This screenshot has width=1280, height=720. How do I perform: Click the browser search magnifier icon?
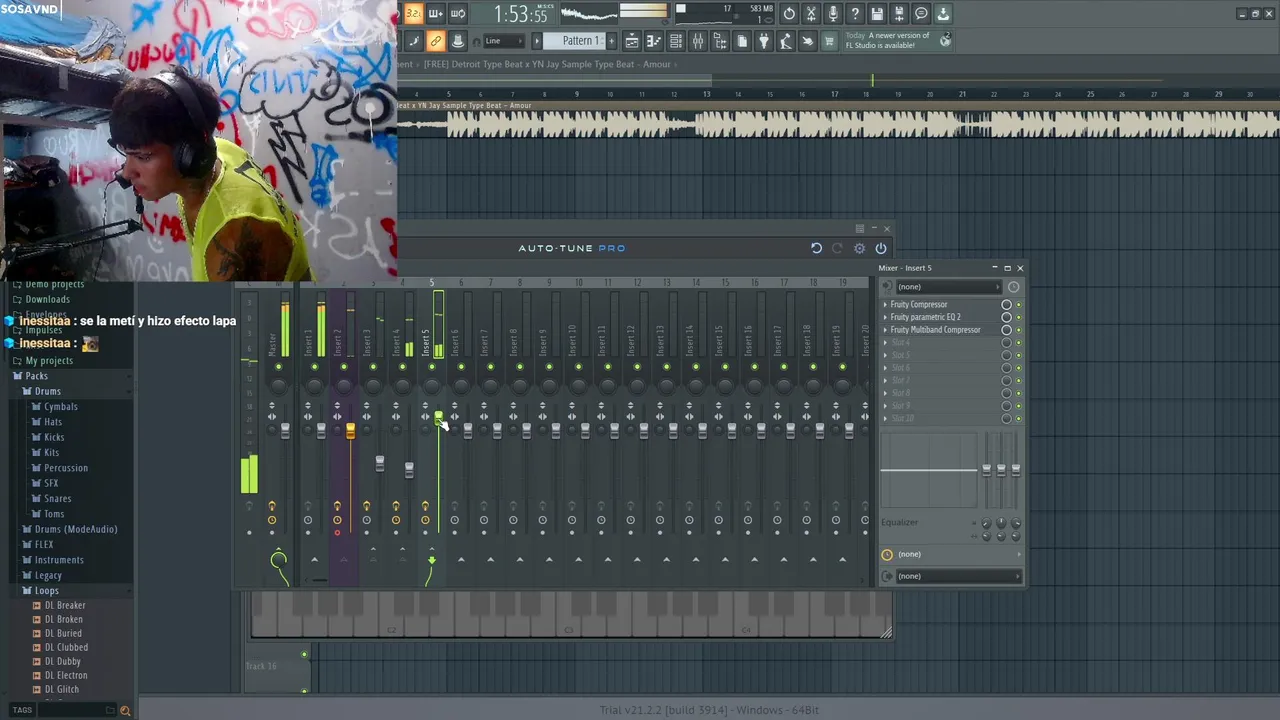click(125, 710)
